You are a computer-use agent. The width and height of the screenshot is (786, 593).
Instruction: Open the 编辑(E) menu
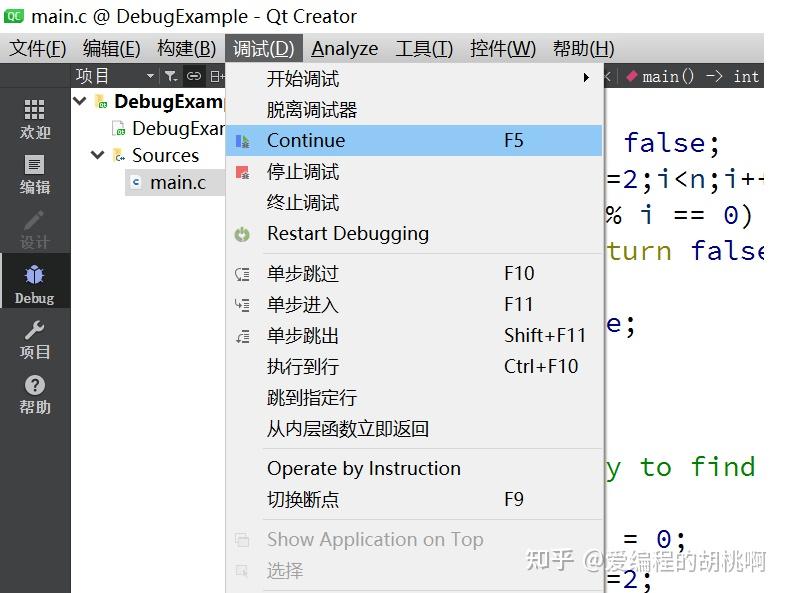click(111, 49)
